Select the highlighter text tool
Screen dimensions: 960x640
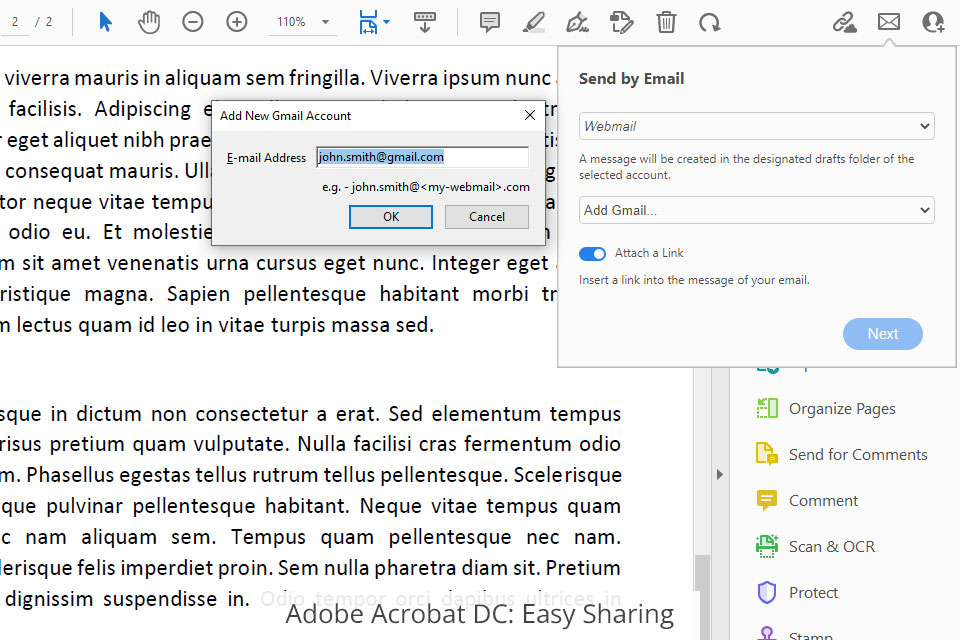[534, 22]
